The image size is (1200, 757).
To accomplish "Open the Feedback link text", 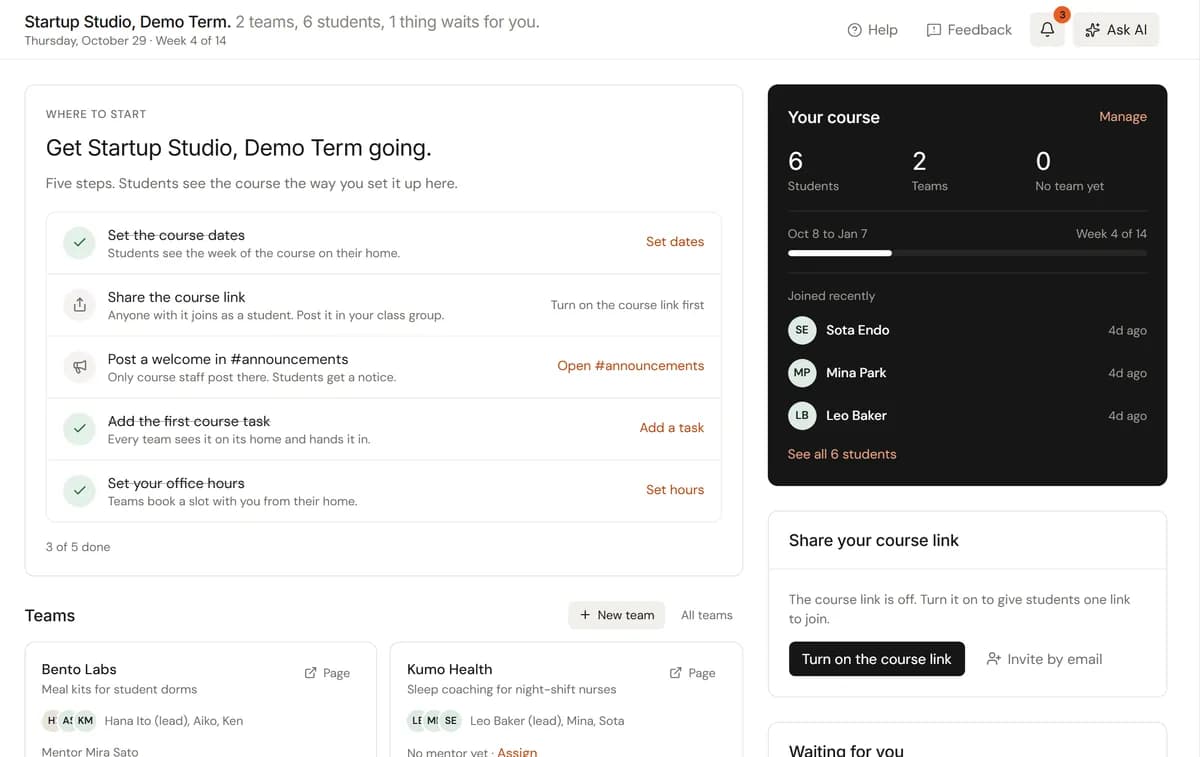I will (x=980, y=30).
